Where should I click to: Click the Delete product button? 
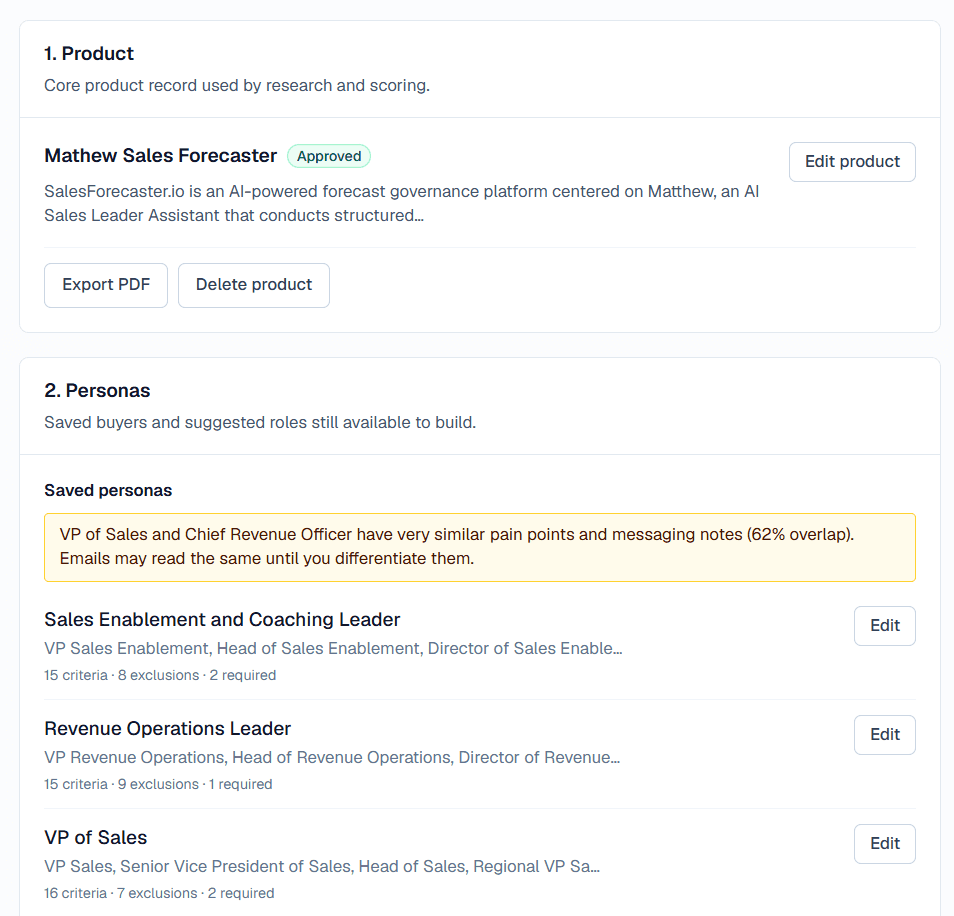point(254,285)
